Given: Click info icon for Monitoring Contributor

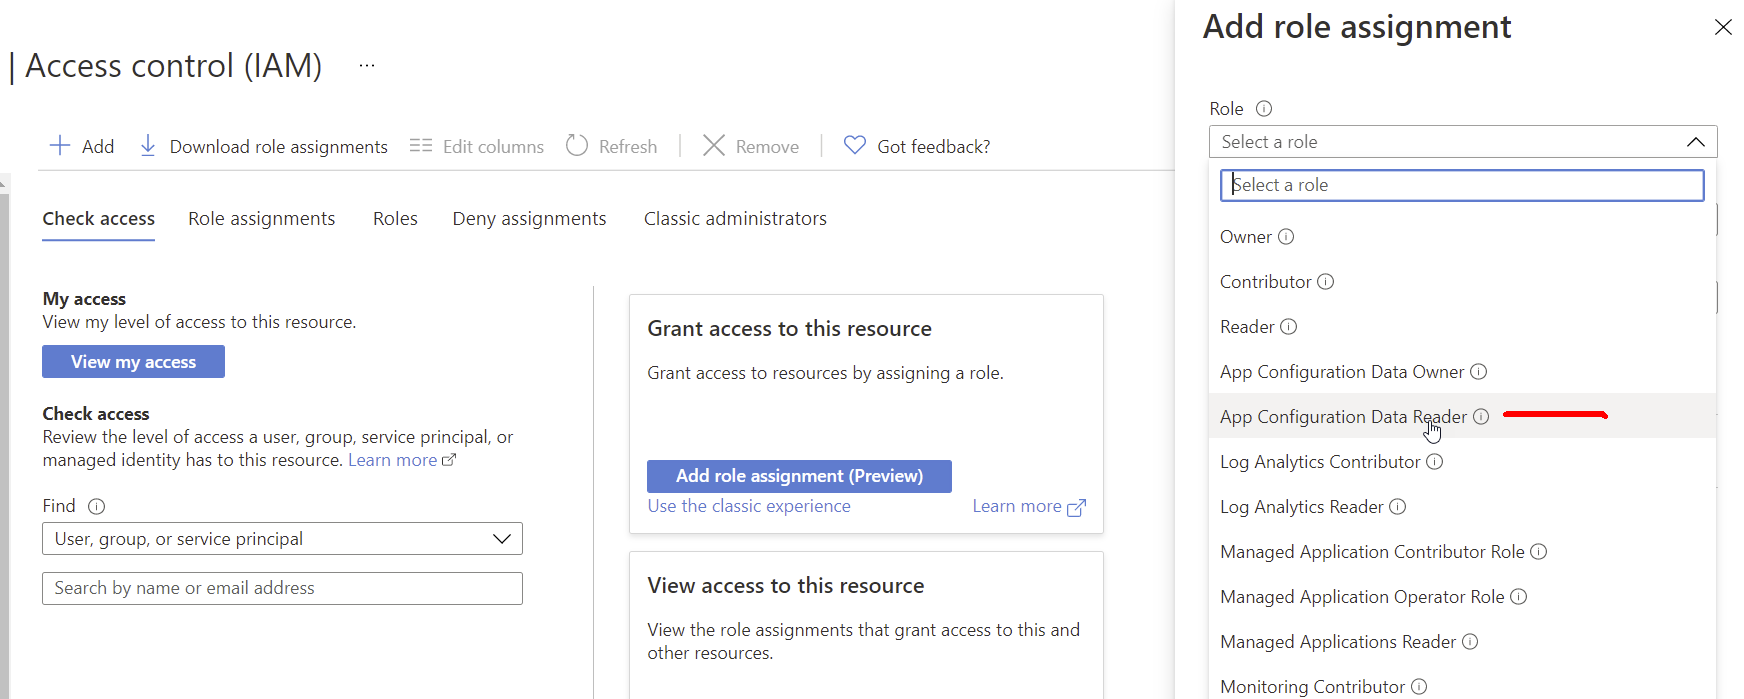Looking at the screenshot, I should pyautogui.click(x=1419, y=687).
